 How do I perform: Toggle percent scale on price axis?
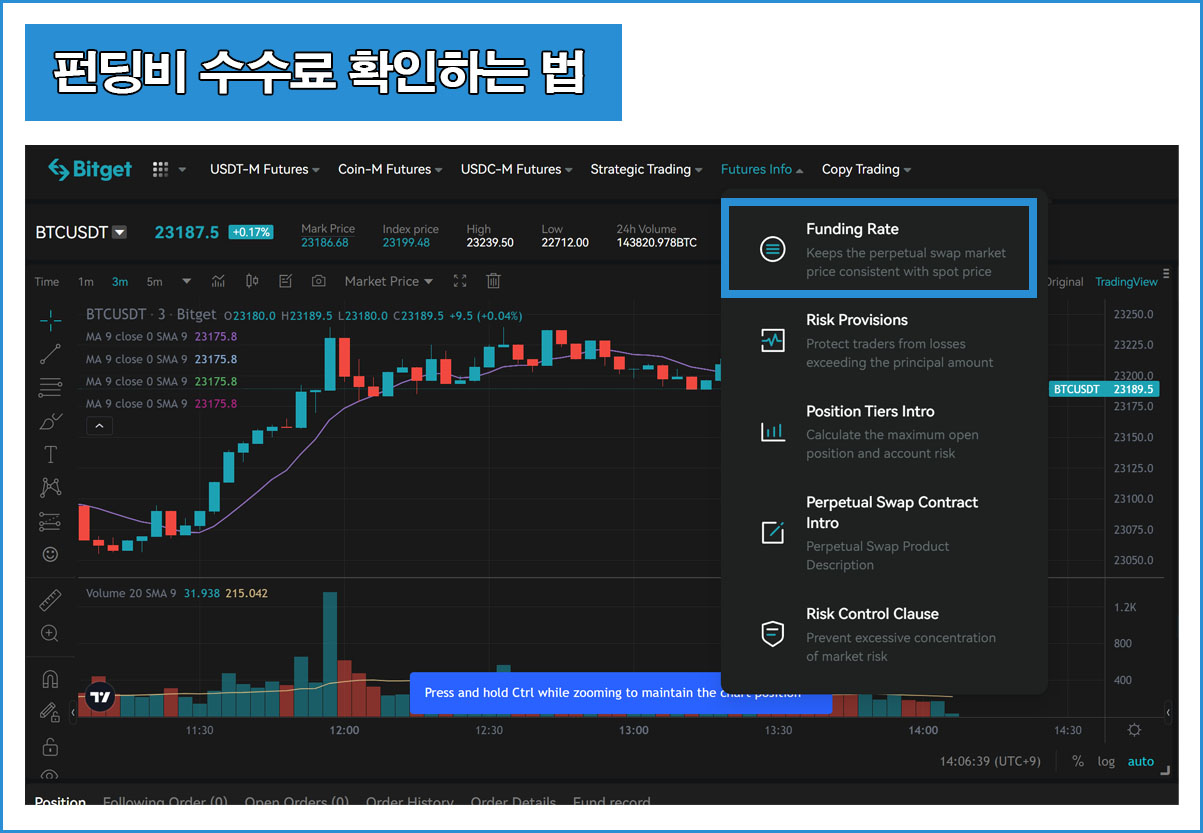point(1078,761)
